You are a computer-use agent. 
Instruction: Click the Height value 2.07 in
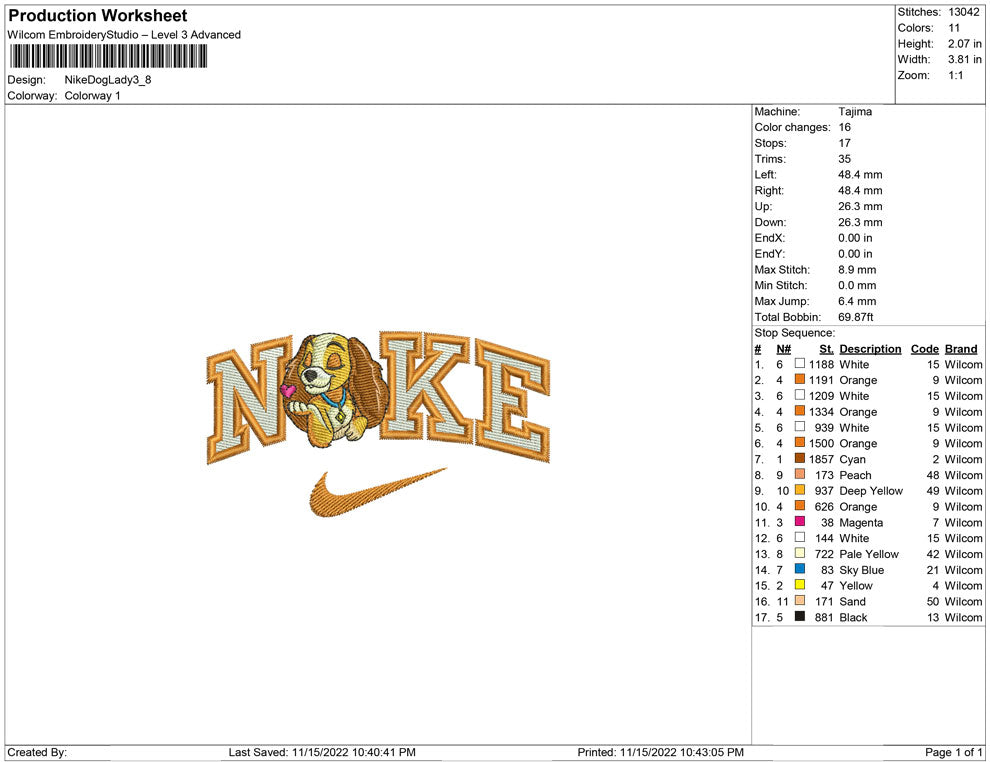[x=965, y=44]
